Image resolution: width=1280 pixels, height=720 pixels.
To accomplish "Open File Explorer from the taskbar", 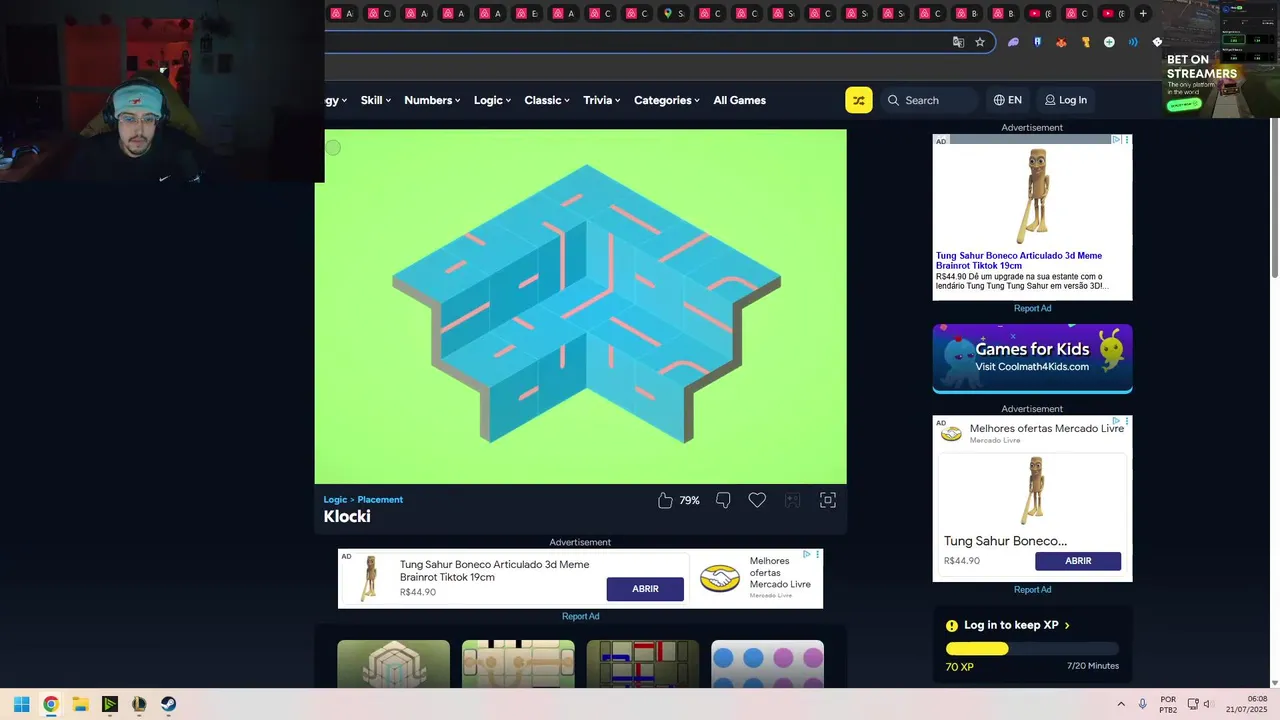I will coord(80,704).
